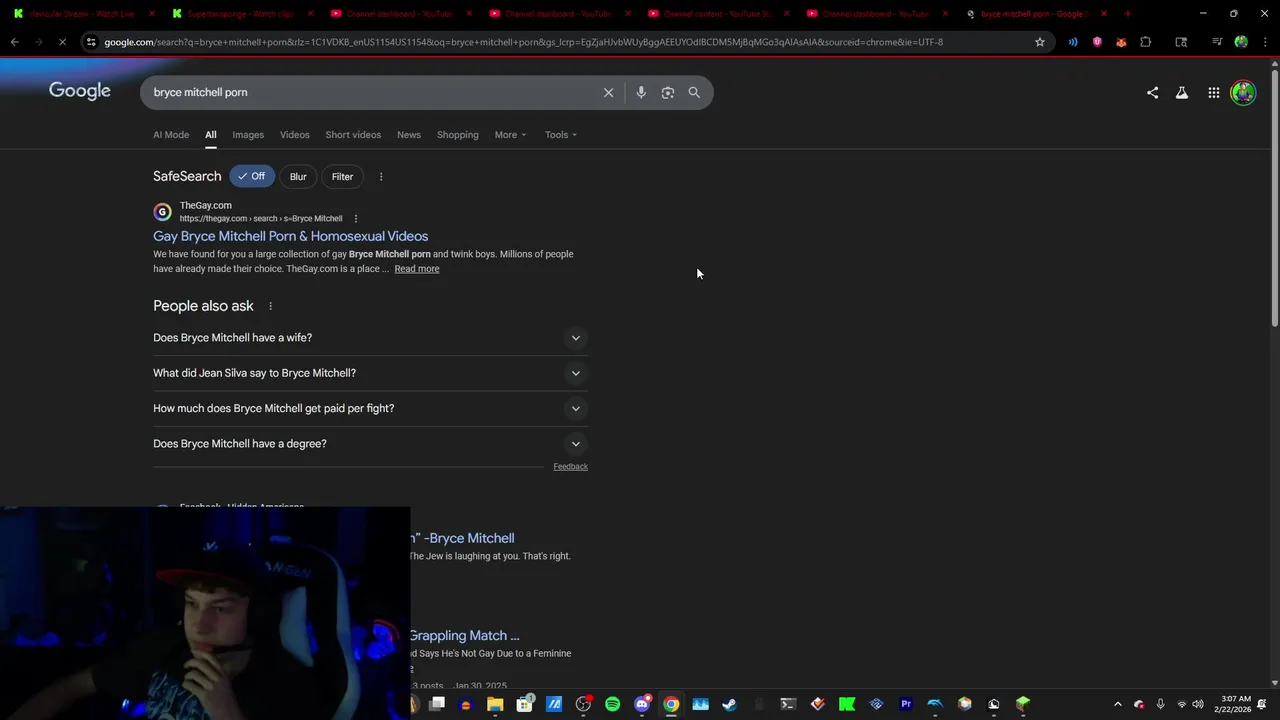Bookmark this page with the star icon

(x=1040, y=42)
